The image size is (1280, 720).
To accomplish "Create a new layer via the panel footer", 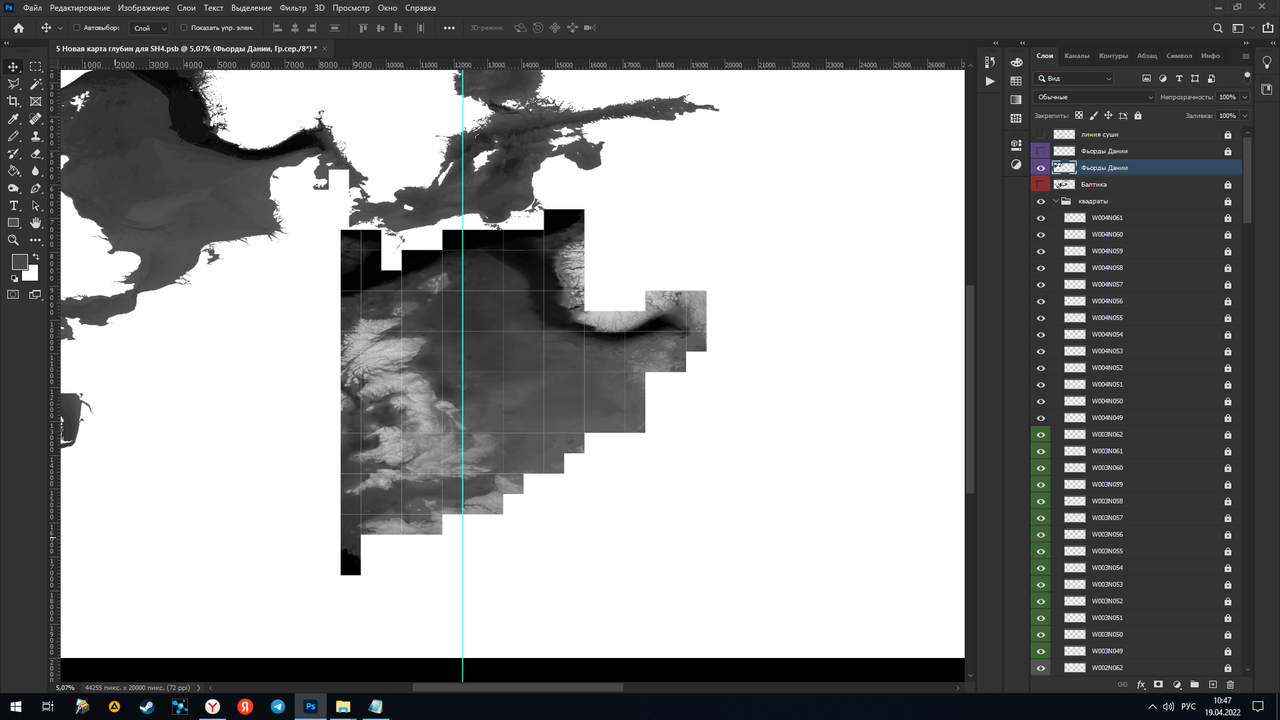I will pyautogui.click(x=1212, y=685).
